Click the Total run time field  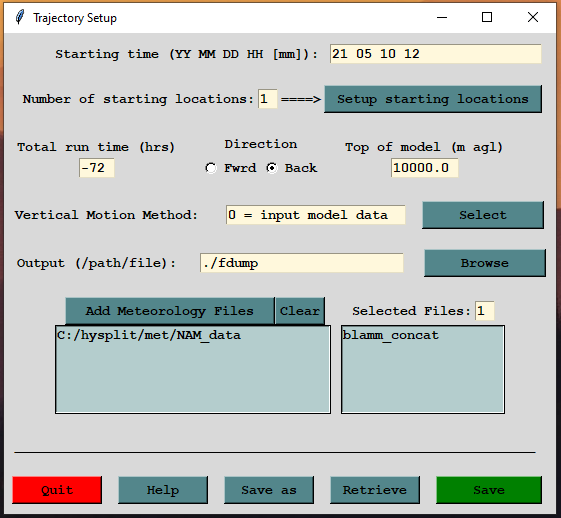(97, 168)
